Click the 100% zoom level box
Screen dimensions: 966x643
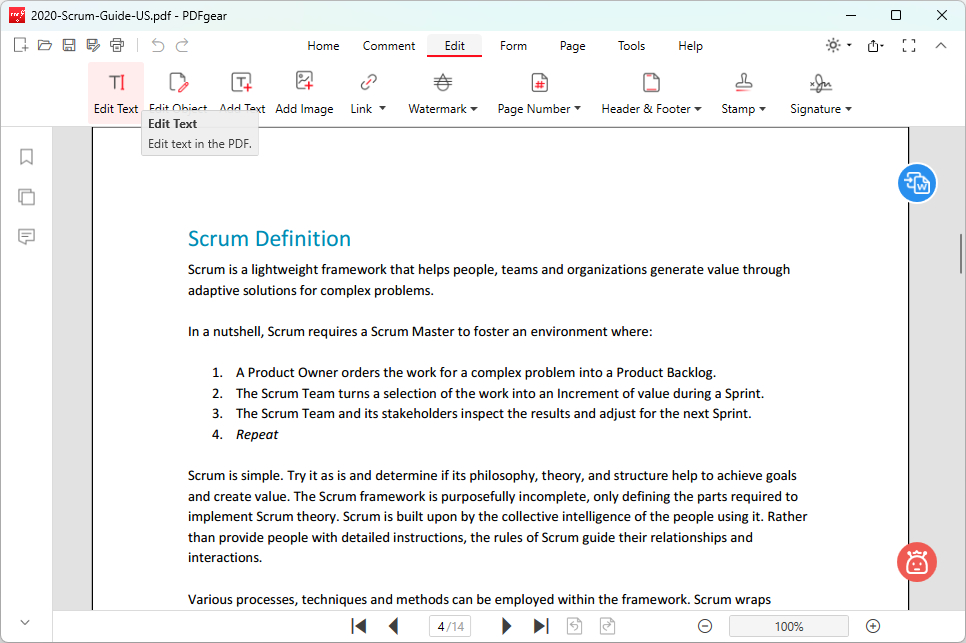point(789,626)
